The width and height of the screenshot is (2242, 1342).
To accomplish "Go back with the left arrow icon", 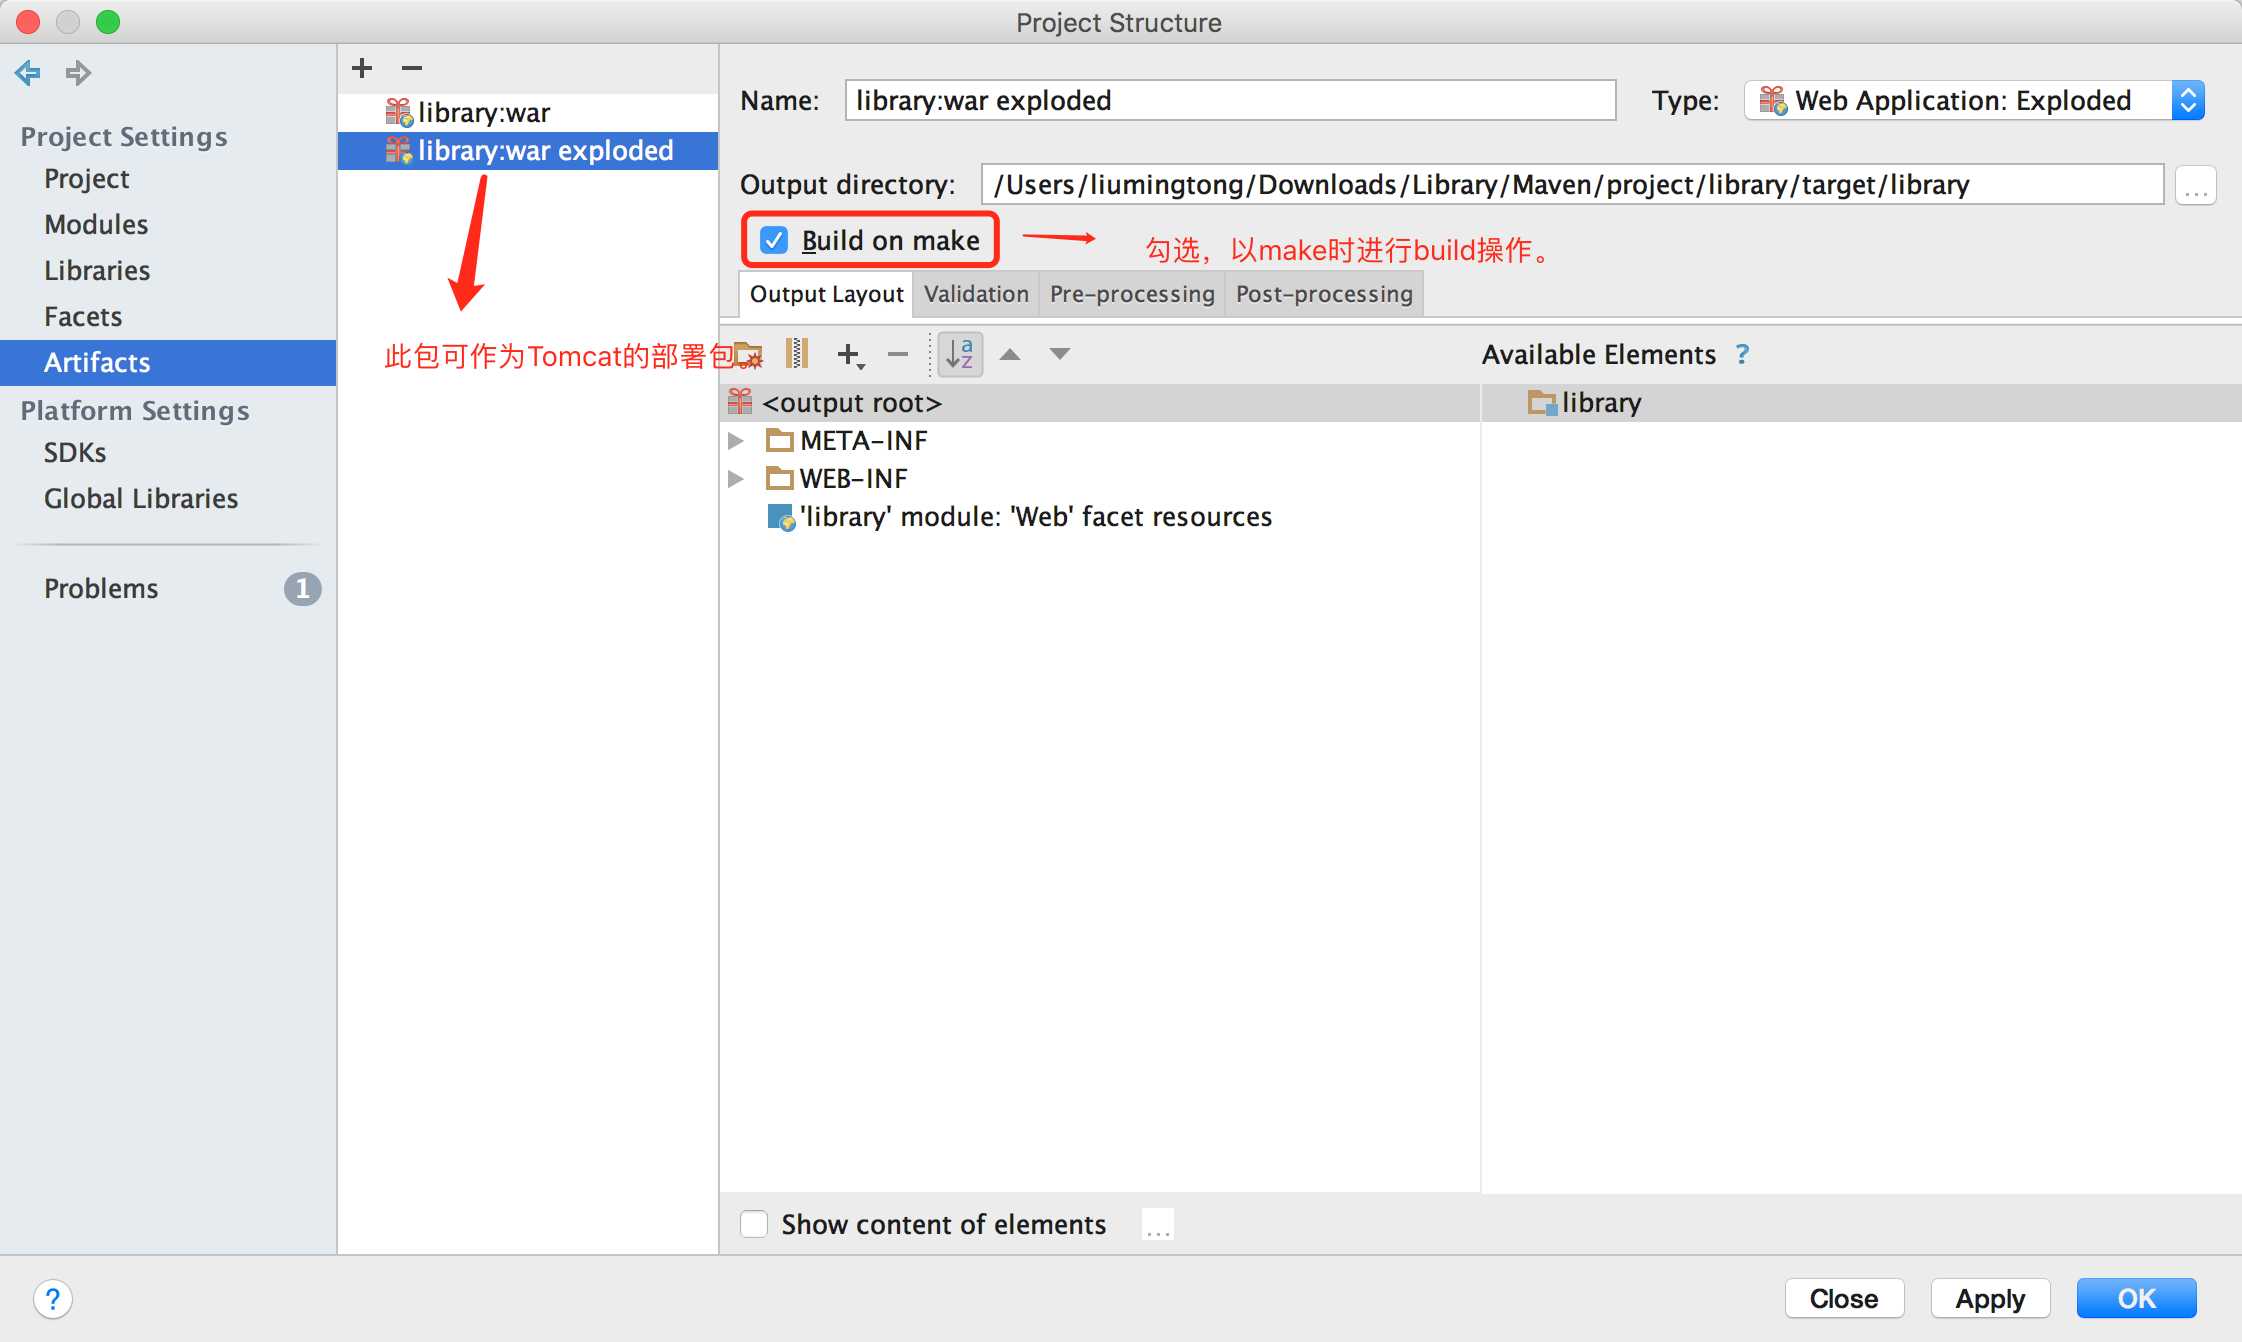I will [x=28, y=72].
